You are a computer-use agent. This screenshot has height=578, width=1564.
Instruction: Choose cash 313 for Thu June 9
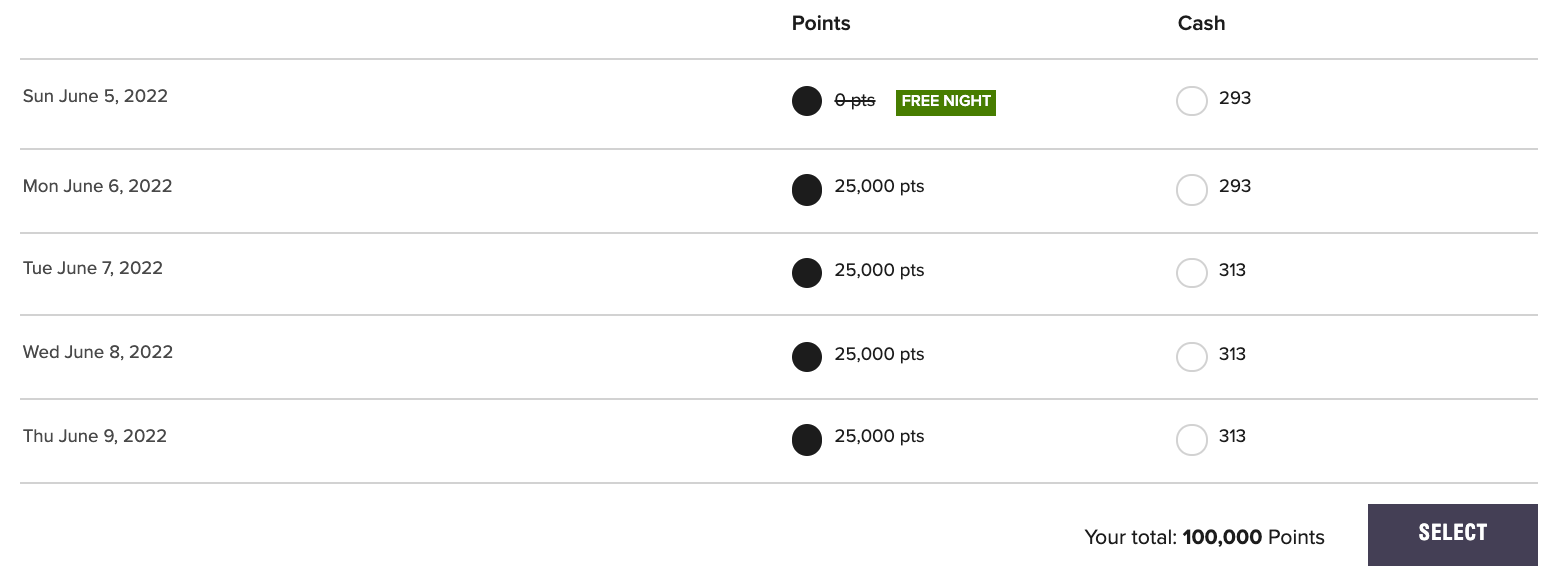click(1192, 439)
